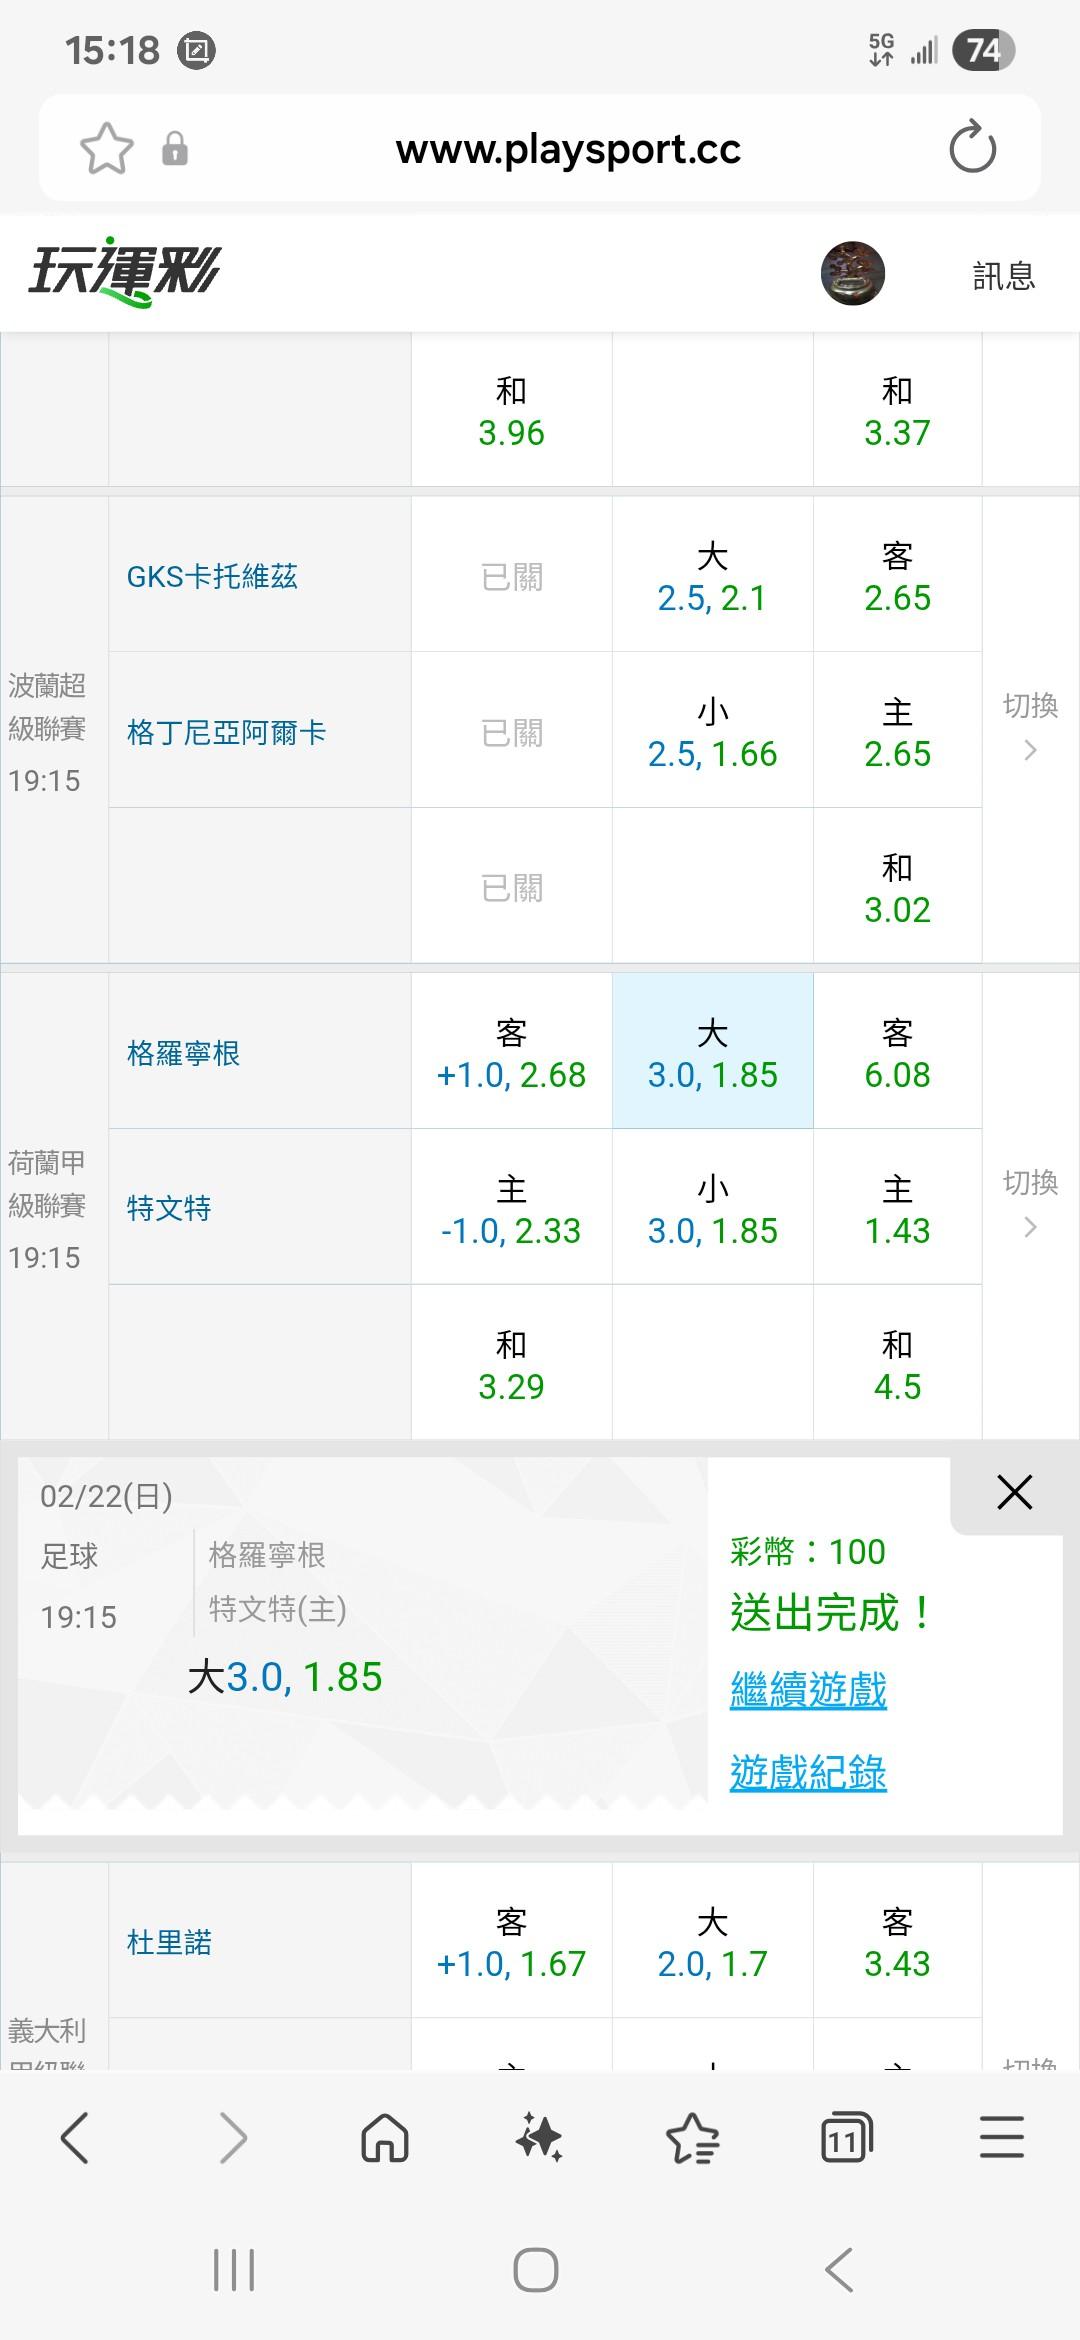
Task: Open the 遊戲紀錄 link
Action: [808, 1773]
